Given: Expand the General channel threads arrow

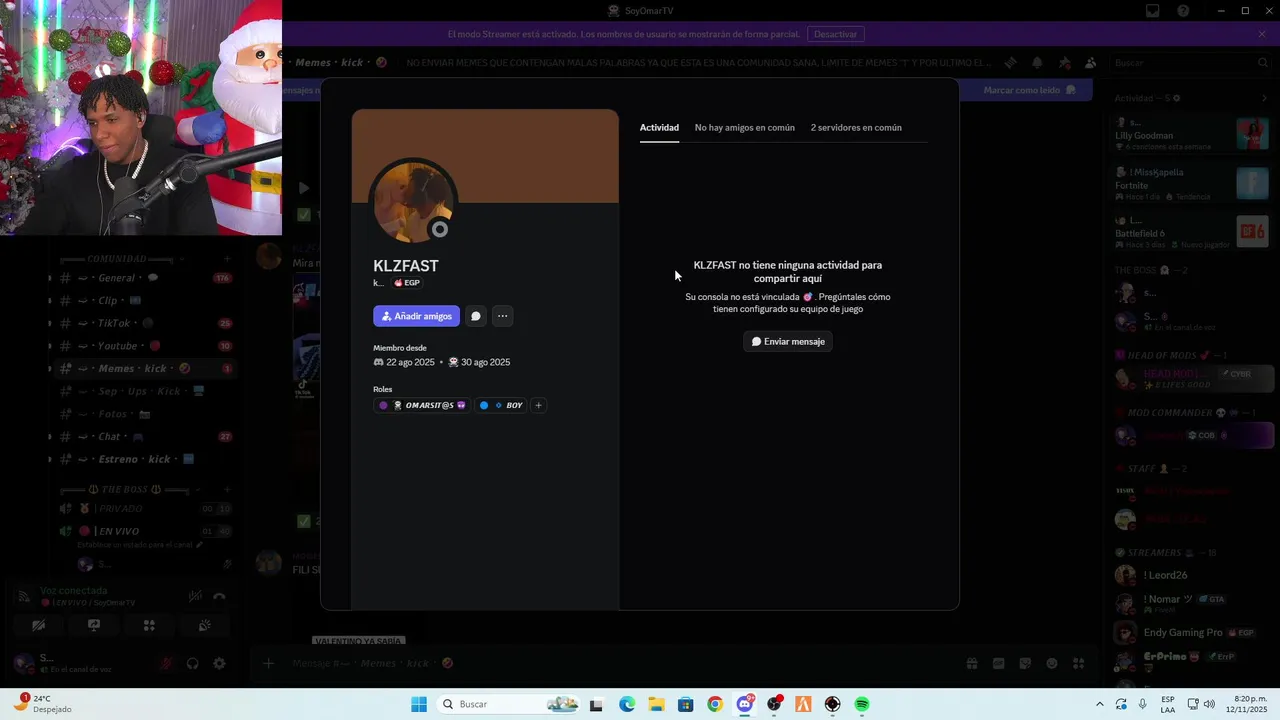Looking at the screenshot, I should coord(50,278).
